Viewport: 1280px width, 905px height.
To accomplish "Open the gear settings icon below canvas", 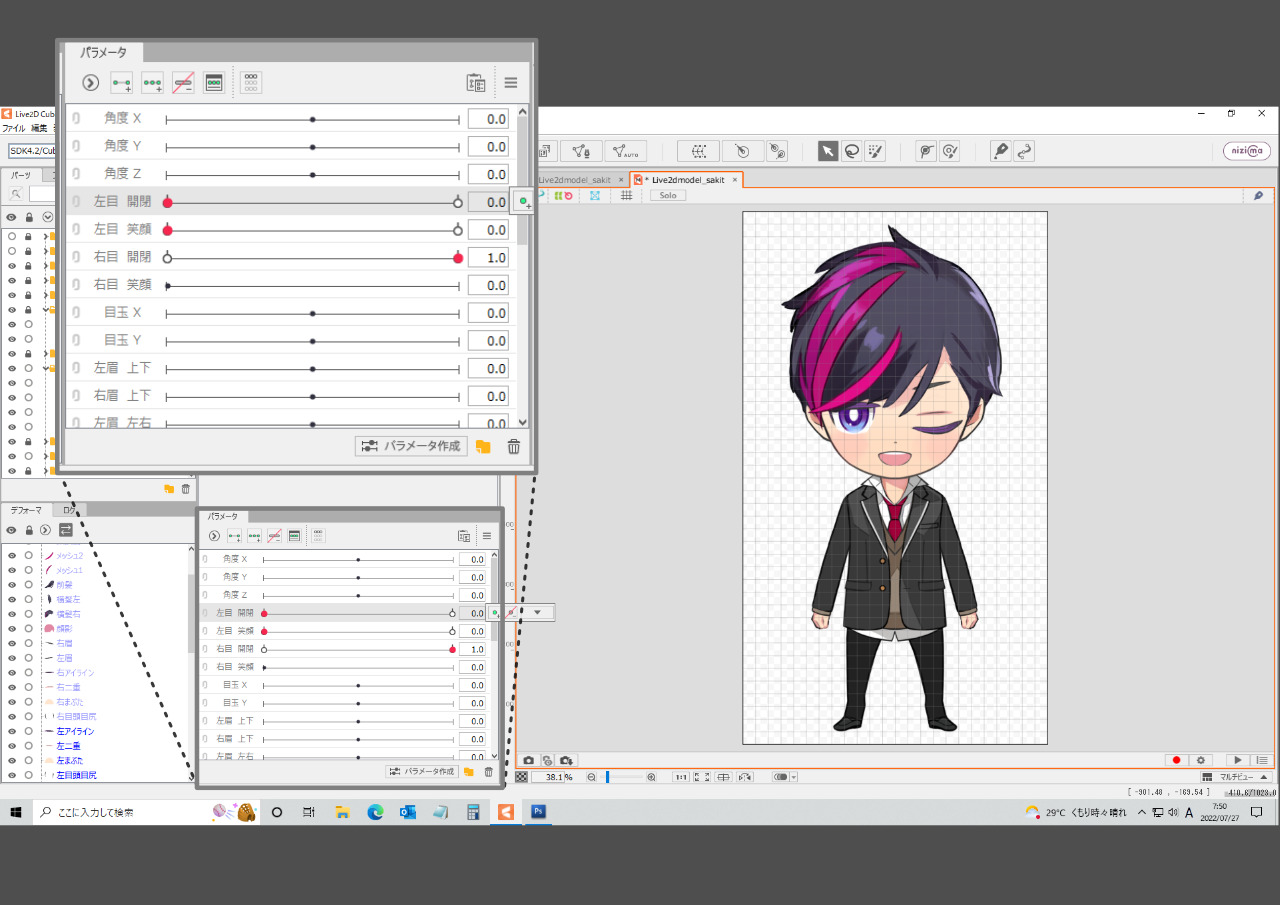I will point(1201,761).
